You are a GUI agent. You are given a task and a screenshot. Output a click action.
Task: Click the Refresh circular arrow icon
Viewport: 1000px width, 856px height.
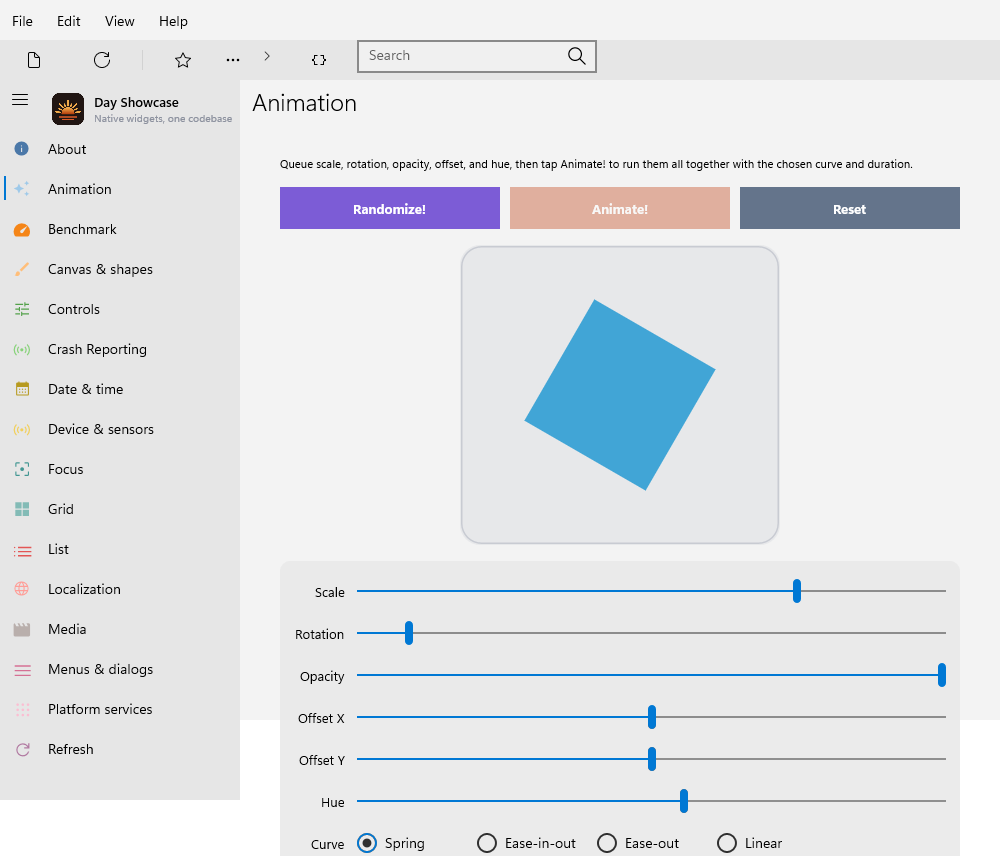[x=23, y=749]
